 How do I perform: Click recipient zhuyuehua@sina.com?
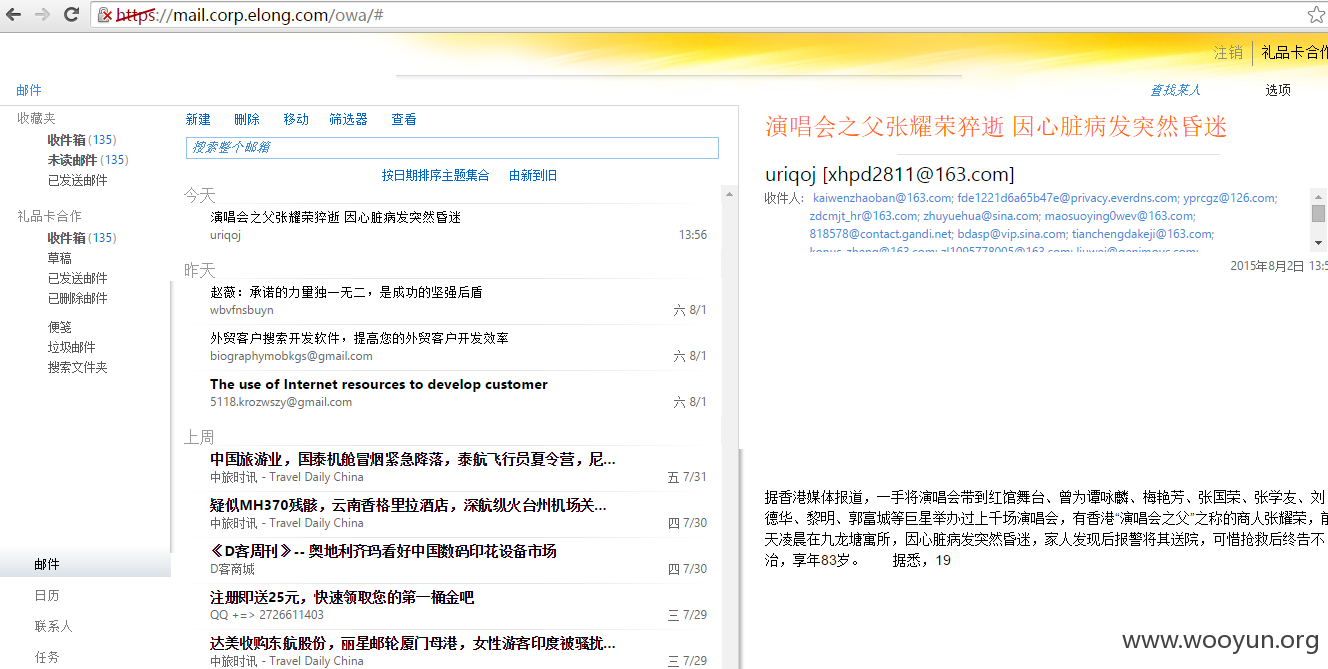[x=980, y=215]
